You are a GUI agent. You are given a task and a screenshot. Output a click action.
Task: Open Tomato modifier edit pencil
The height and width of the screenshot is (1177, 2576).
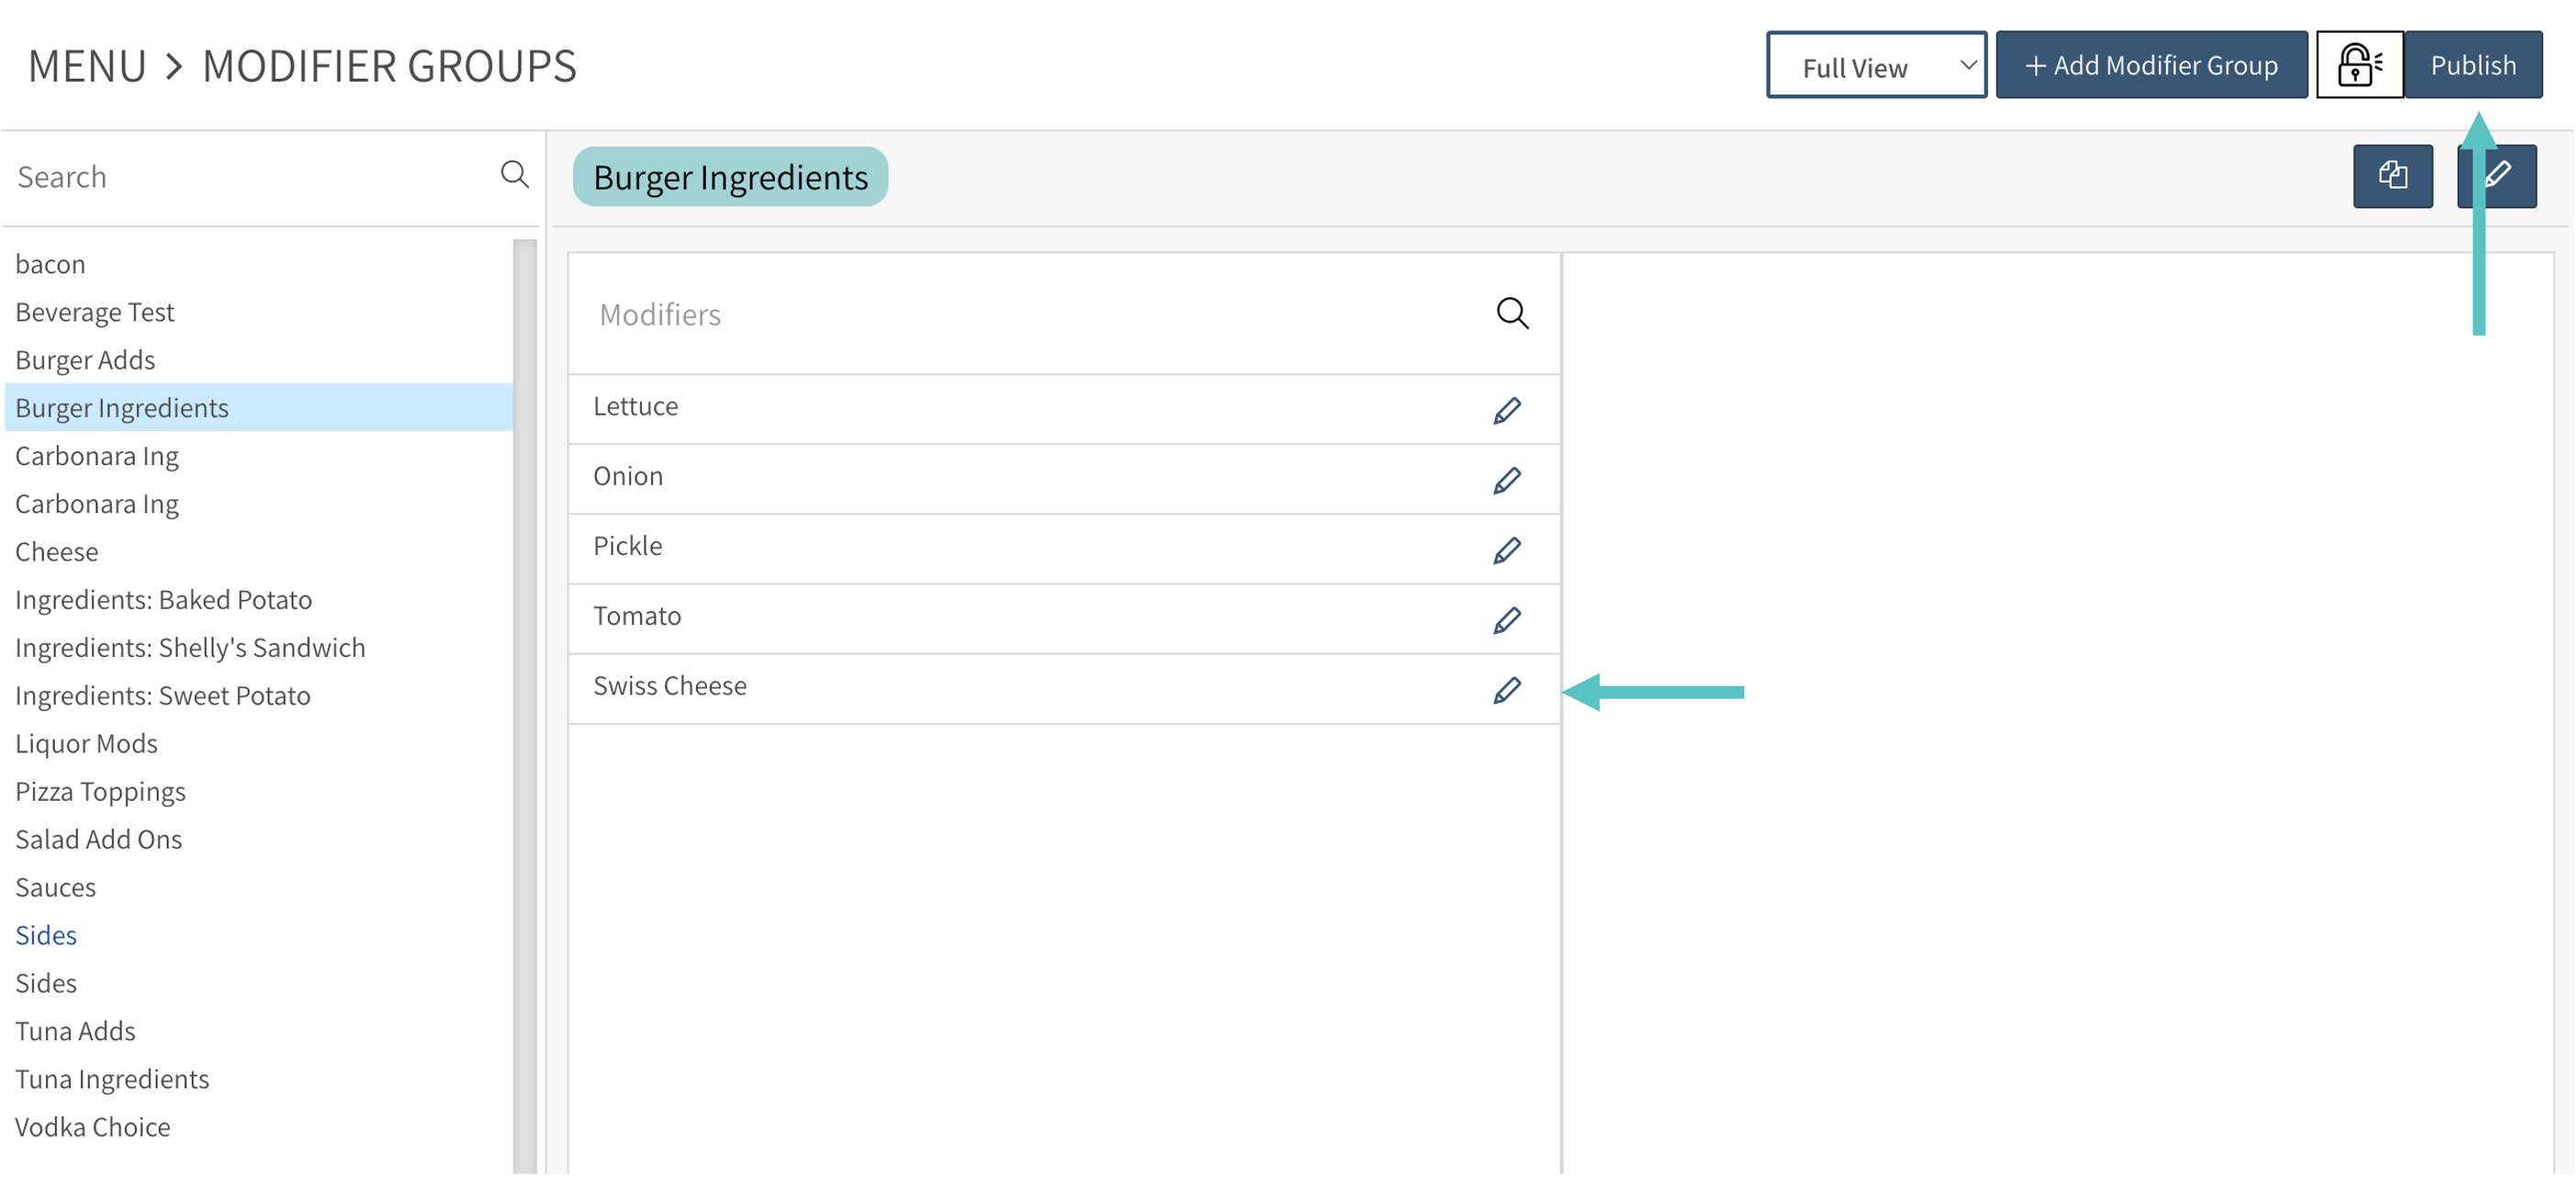(x=1506, y=620)
